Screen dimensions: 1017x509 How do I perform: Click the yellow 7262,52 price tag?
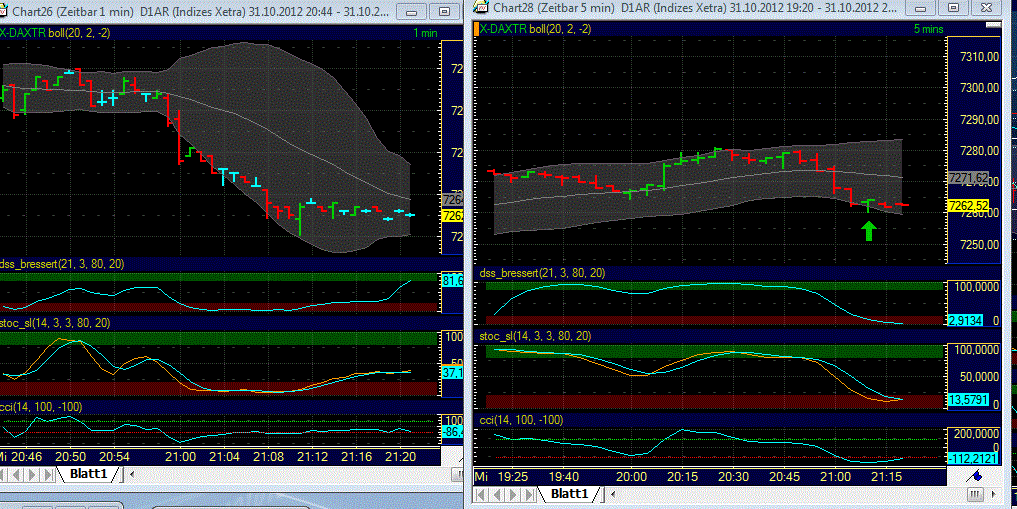(x=968, y=206)
